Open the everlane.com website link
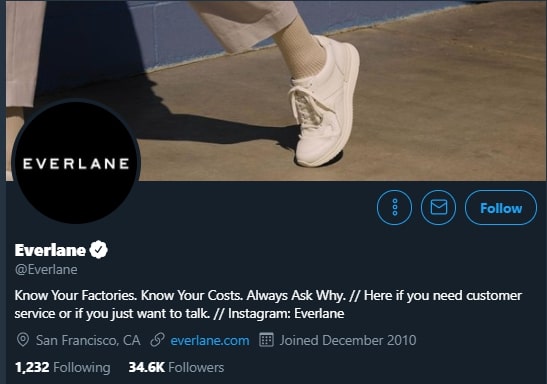This screenshot has height=384, width=547. pos(210,340)
